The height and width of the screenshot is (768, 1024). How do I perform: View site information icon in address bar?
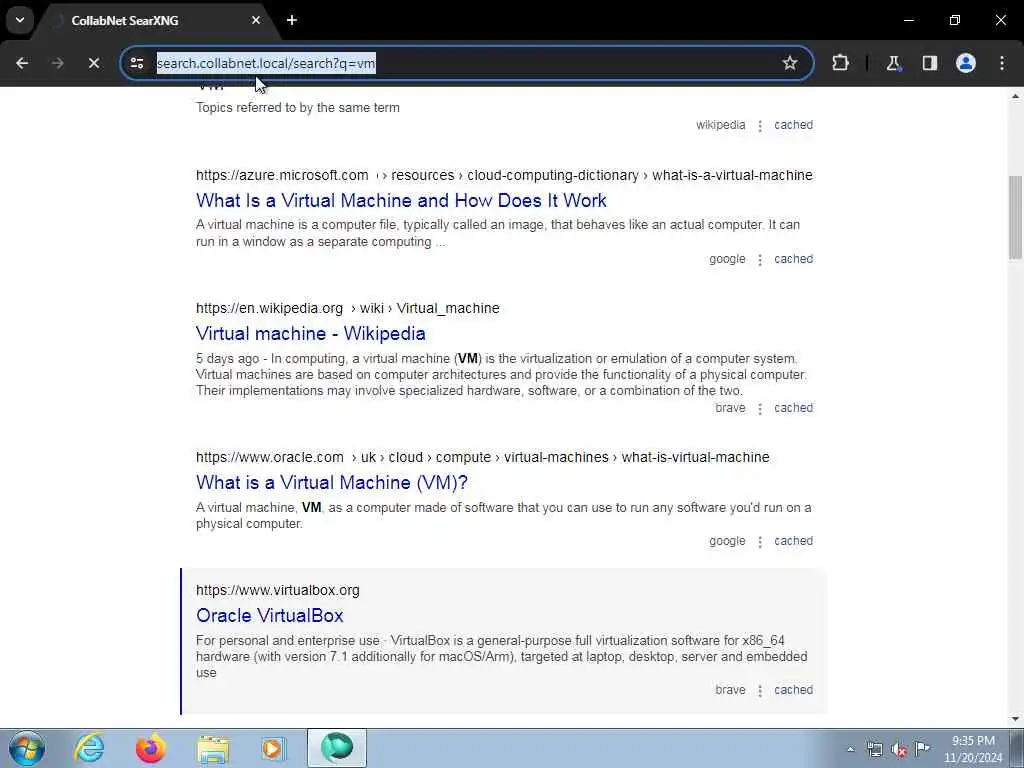pos(137,63)
